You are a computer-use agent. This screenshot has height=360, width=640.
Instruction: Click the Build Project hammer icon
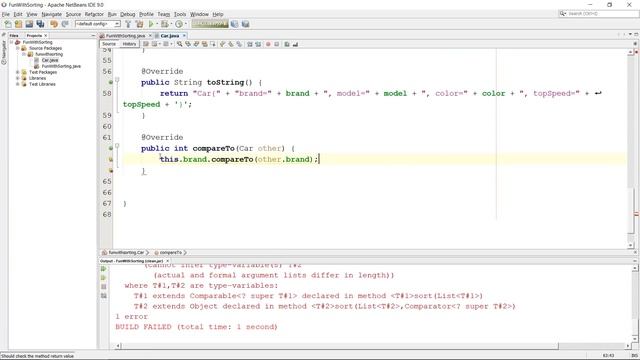point(128,24)
